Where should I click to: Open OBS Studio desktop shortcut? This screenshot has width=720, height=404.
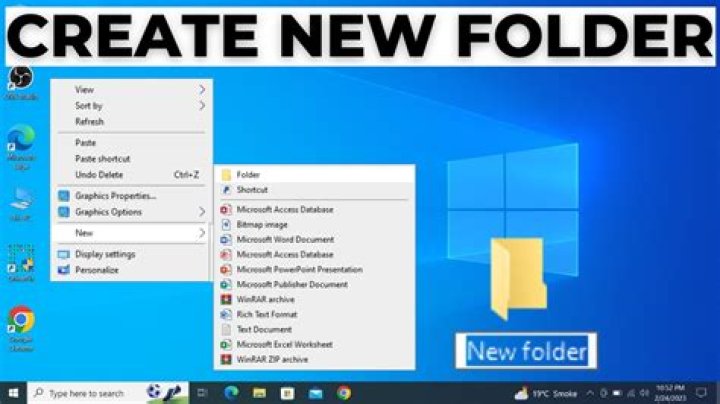tap(19, 79)
